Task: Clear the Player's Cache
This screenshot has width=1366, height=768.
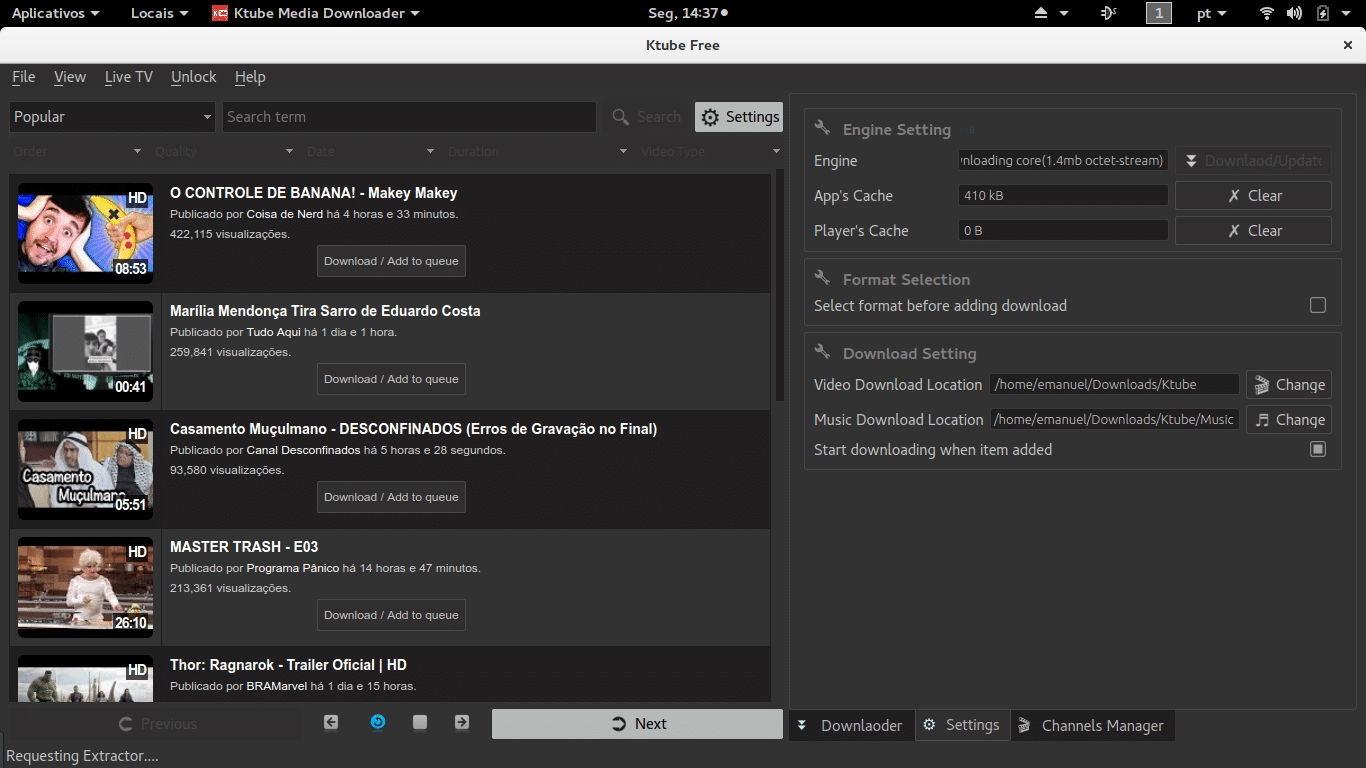Action: coord(1253,230)
